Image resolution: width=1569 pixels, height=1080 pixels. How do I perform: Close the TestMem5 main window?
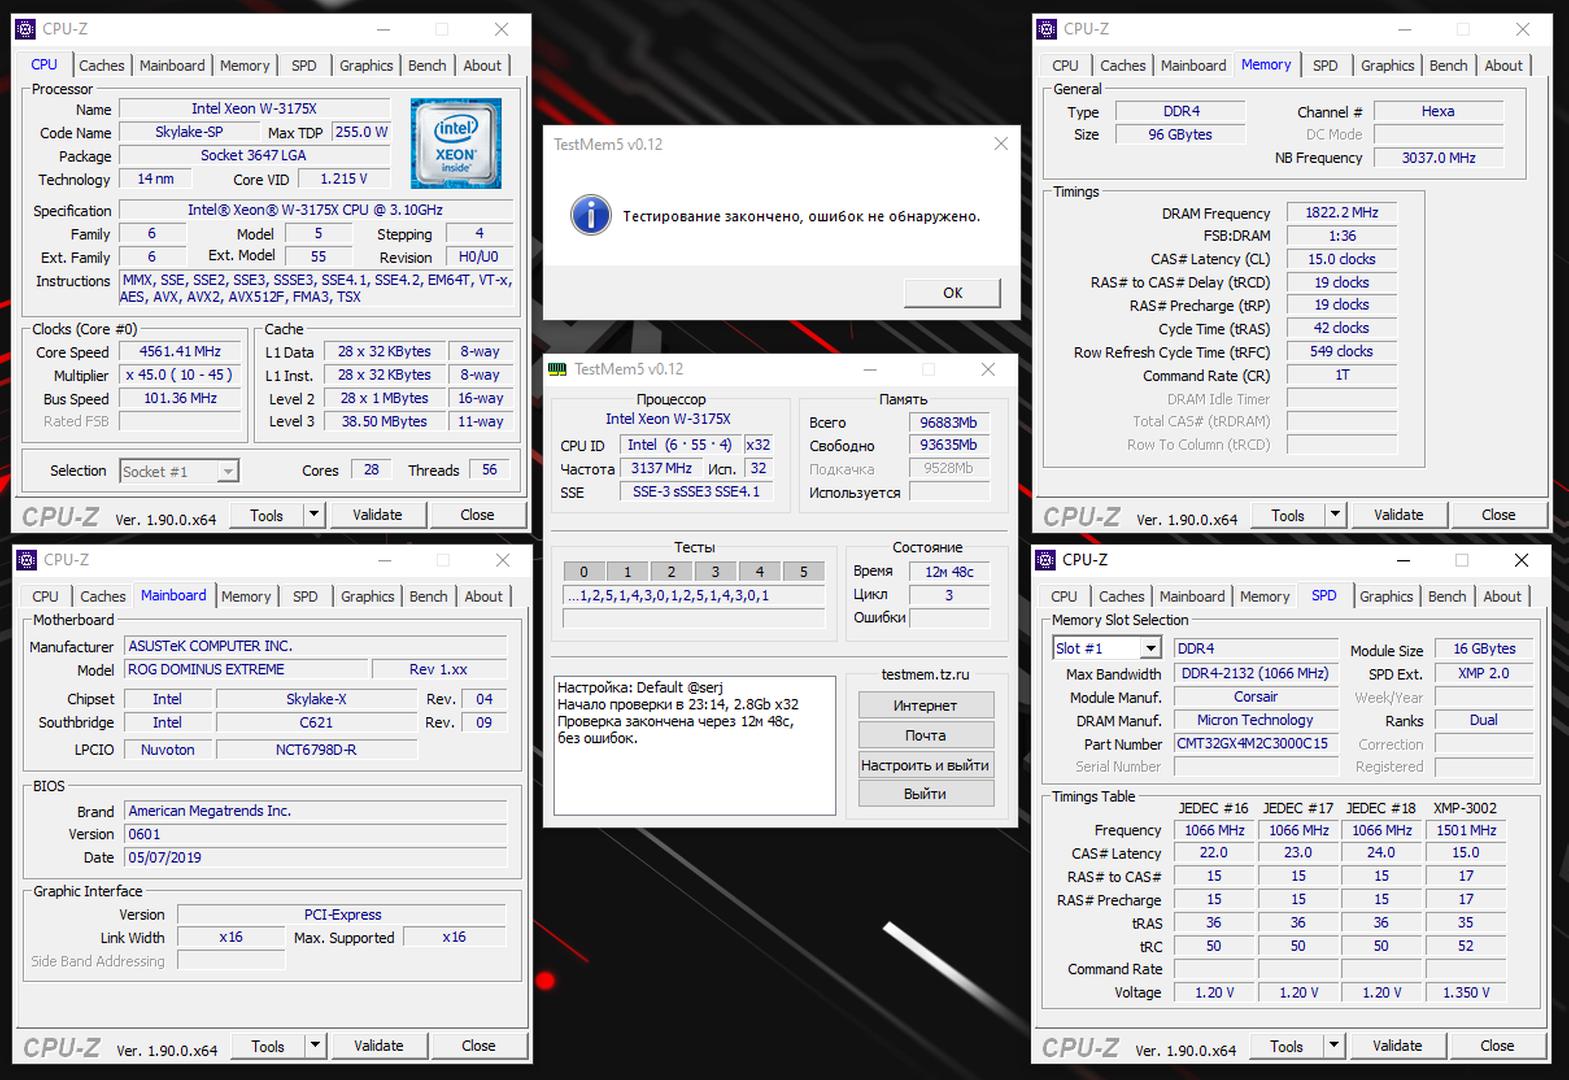[988, 369]
